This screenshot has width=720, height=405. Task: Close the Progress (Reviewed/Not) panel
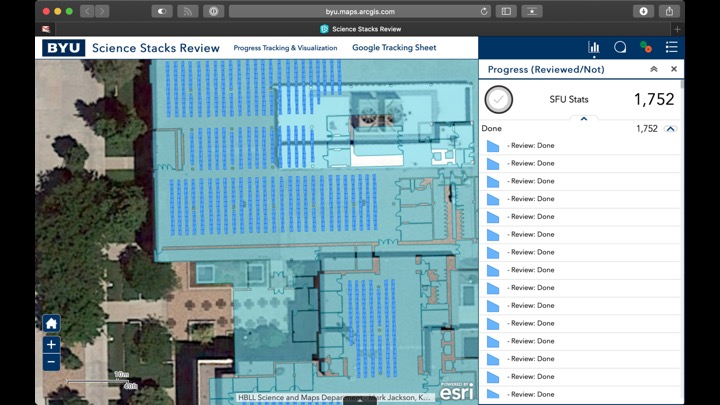tap(673, 69)
